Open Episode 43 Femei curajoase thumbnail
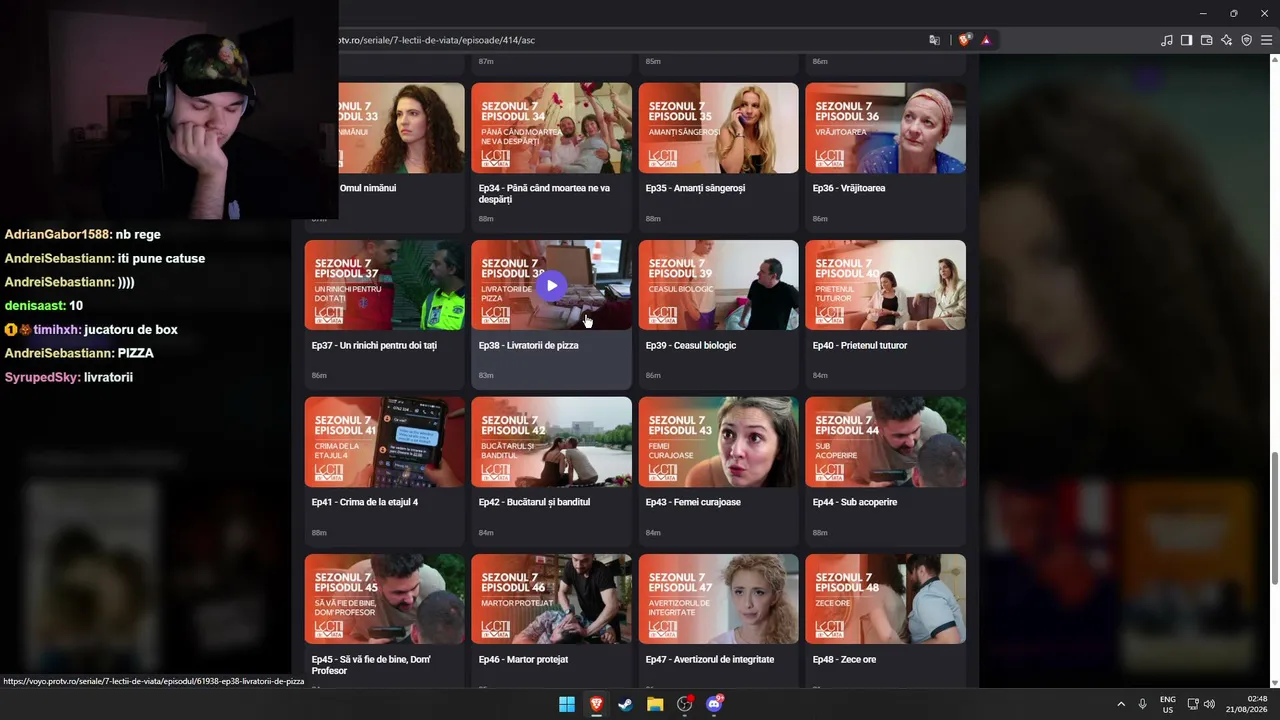This screenshot has width=1280, height=720. [x=718, y=442]
